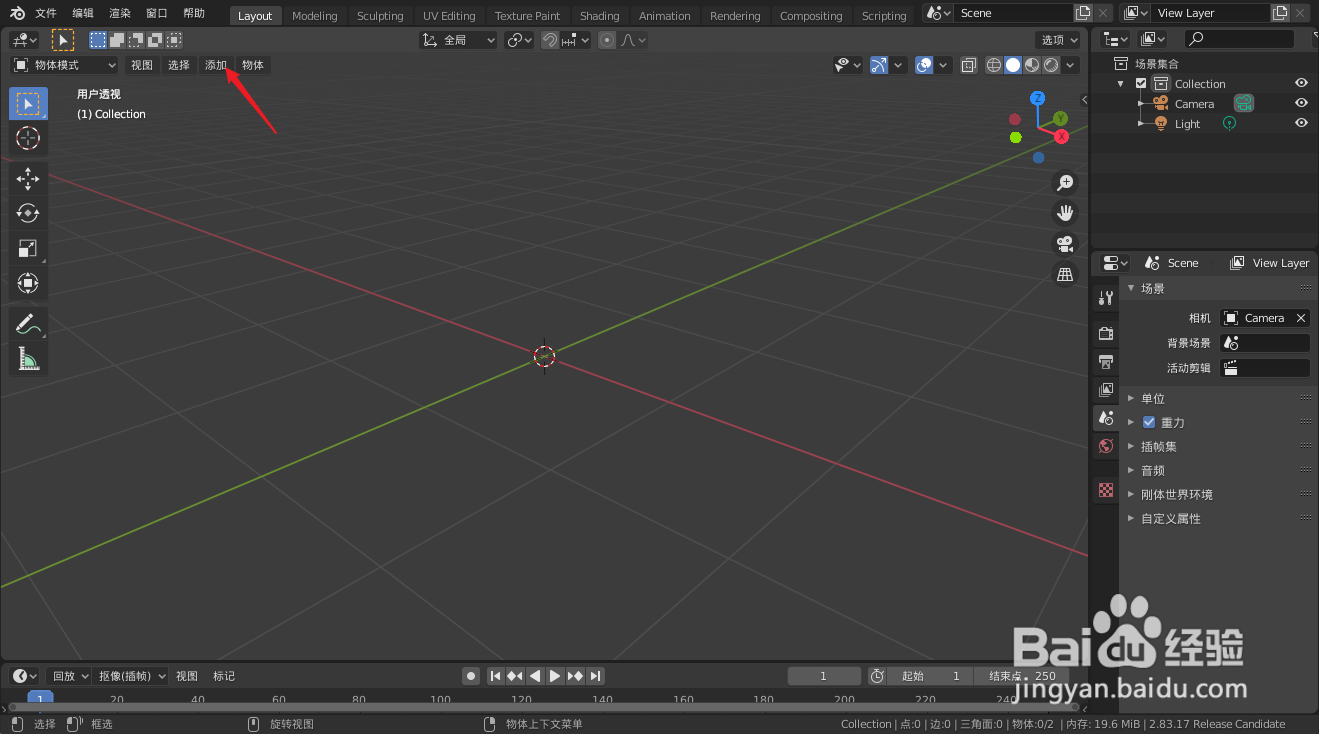Screen dimensions: 1319x734
Task: Hide the Camera using its eye icon
Action: coord(1301,103)
